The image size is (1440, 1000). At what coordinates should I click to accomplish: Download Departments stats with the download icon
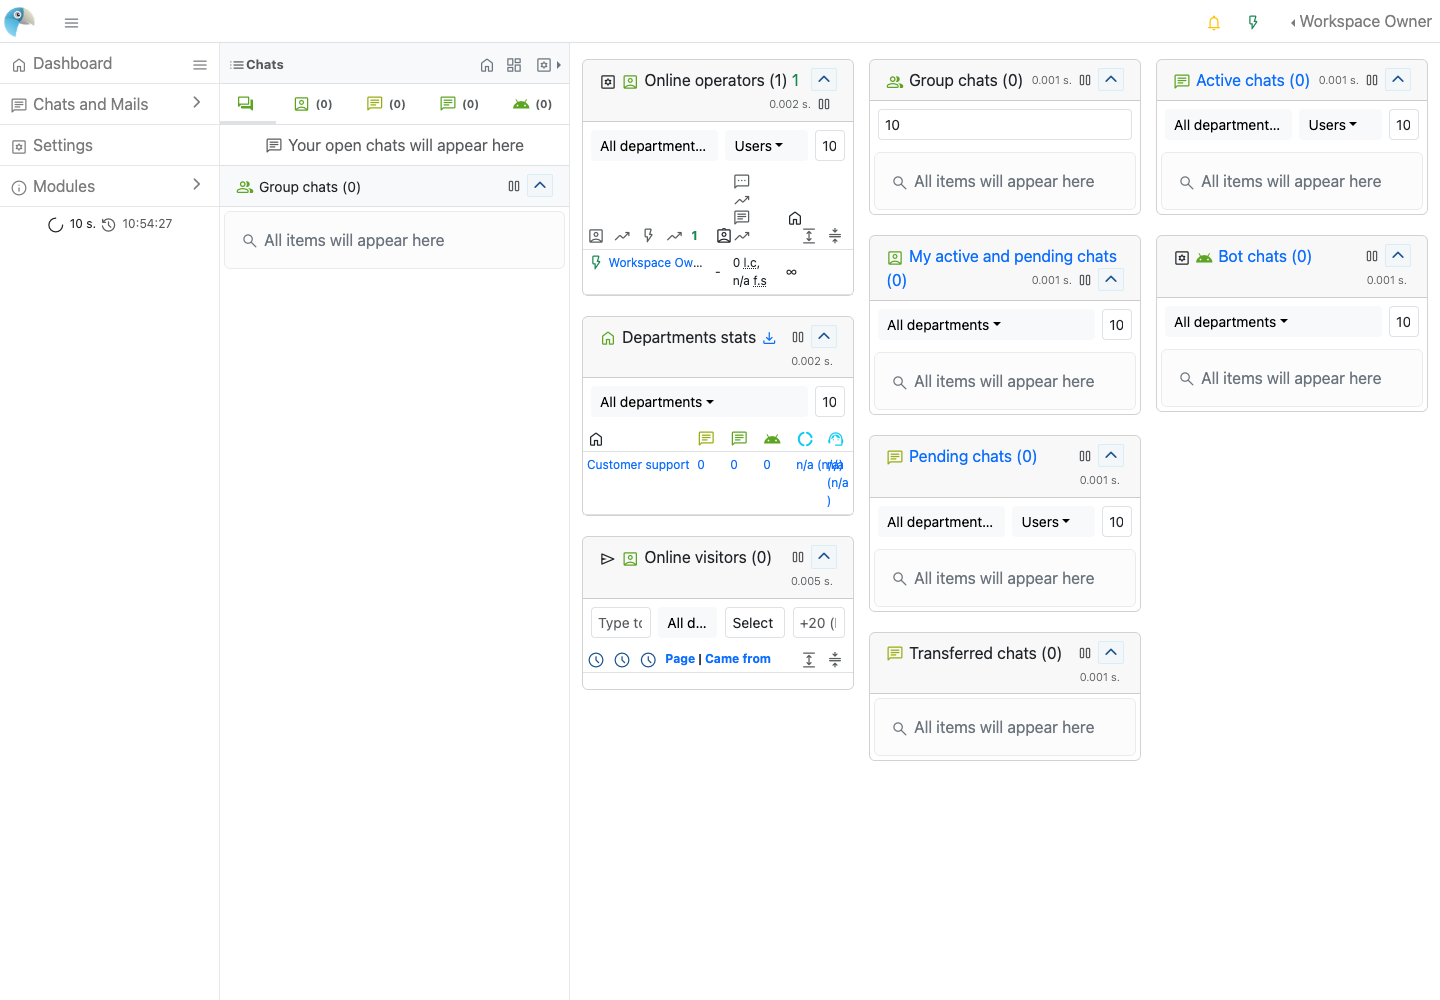pyautogui.click(x=769, y=338)
